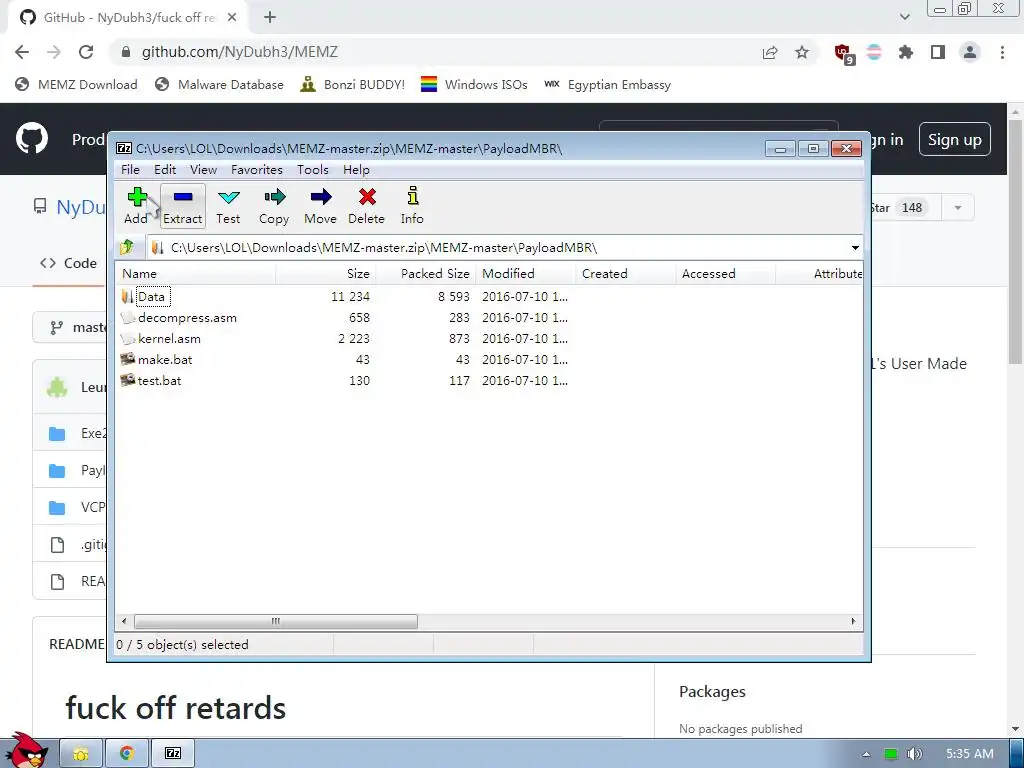Toggle the Chrome side panel icon

point(938,52)
